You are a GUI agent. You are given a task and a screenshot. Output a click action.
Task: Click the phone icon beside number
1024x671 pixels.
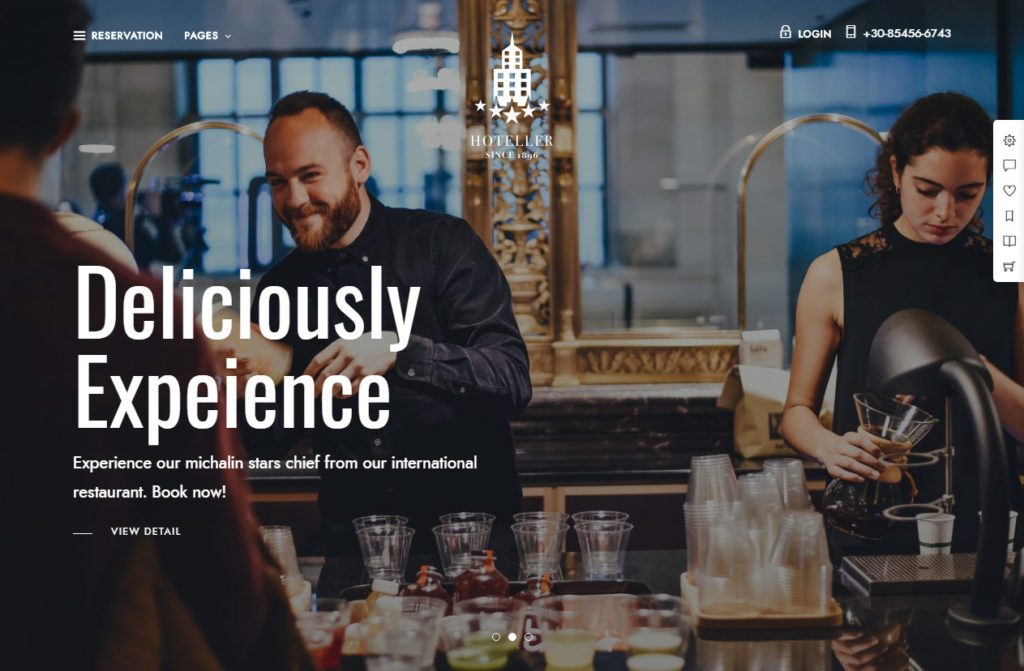tap(850, 32)
